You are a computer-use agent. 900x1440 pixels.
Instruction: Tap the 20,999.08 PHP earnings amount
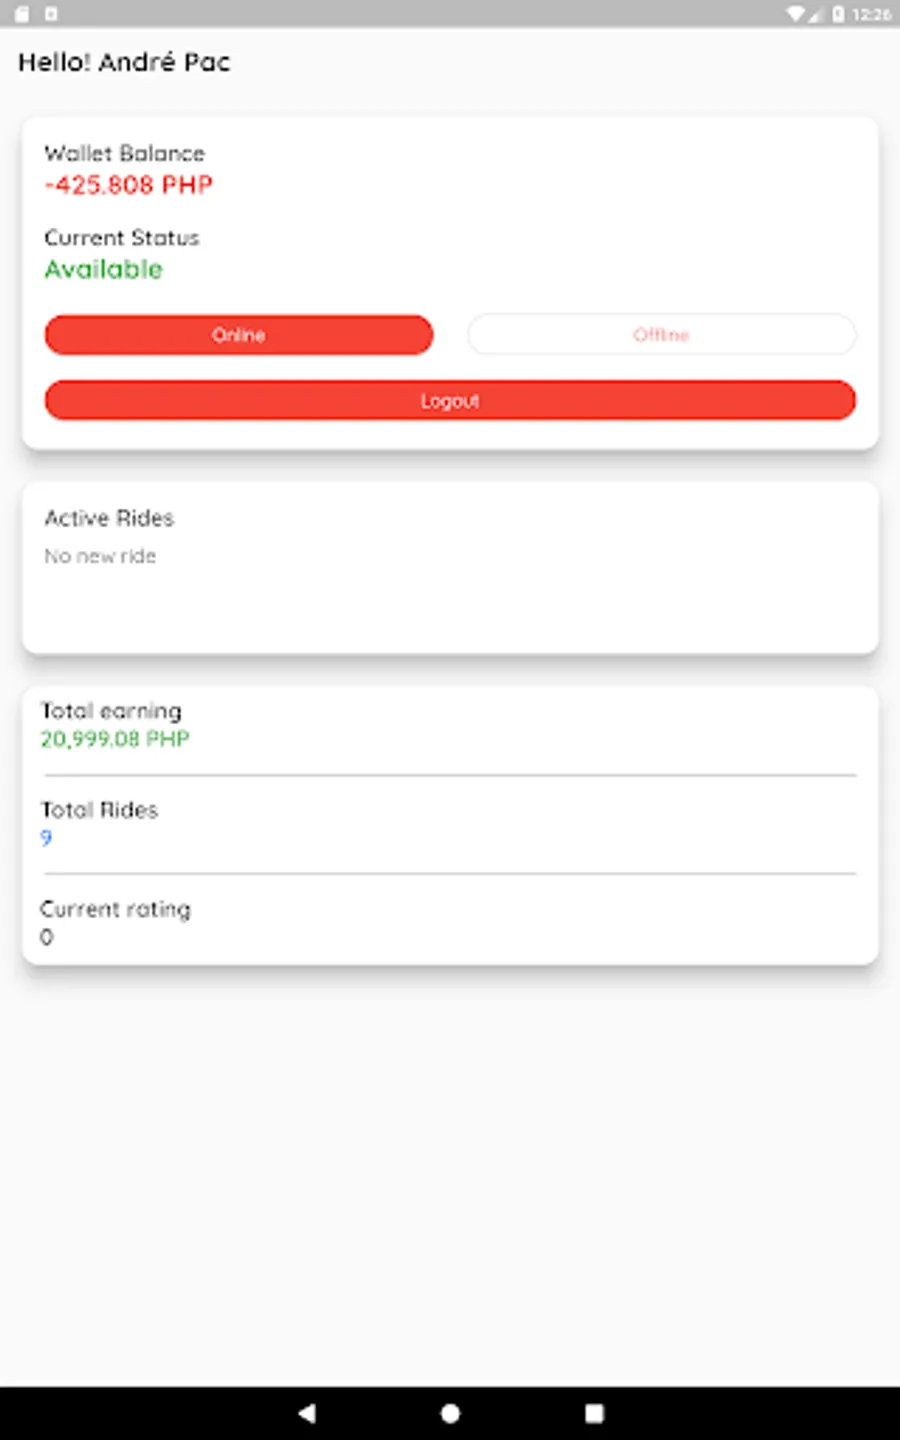[115, 739]
